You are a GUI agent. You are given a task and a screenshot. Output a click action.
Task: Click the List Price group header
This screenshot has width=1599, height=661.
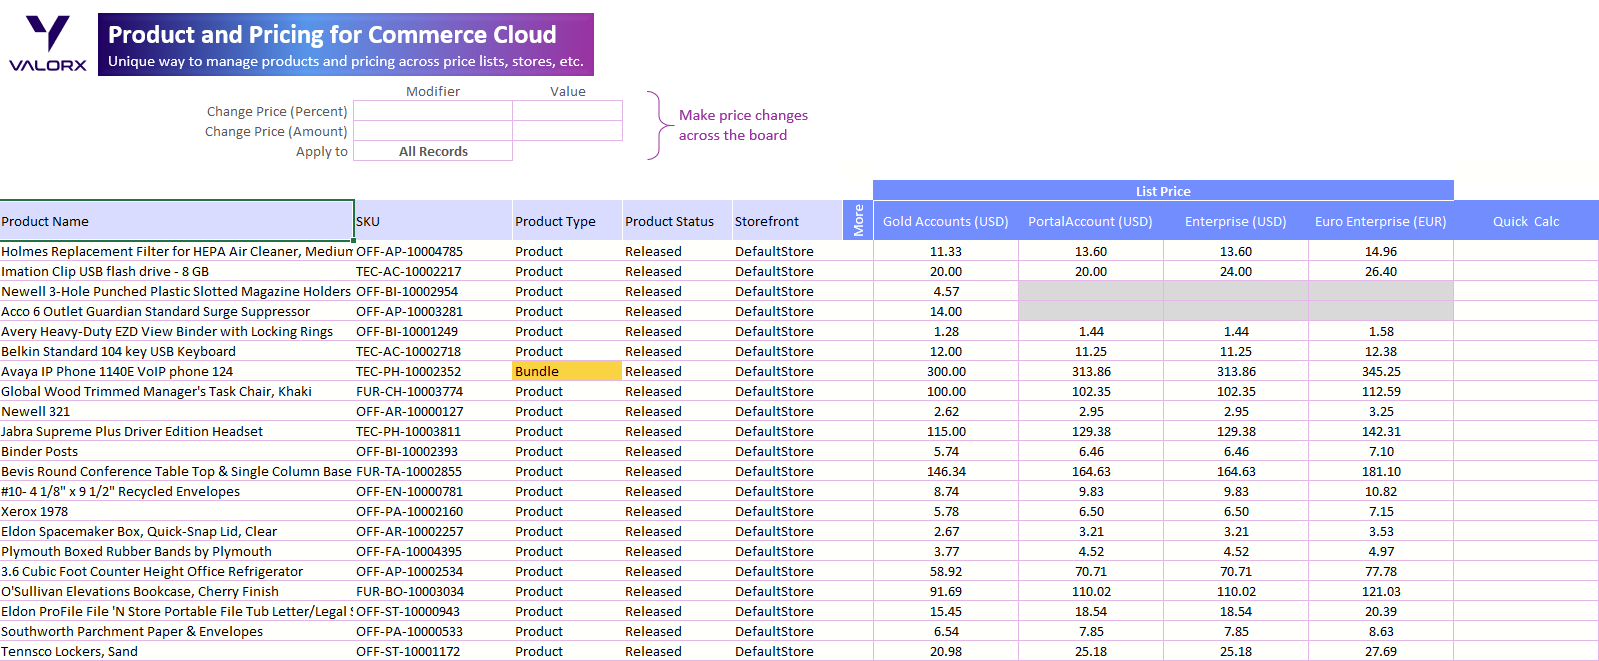[1163, 190]
